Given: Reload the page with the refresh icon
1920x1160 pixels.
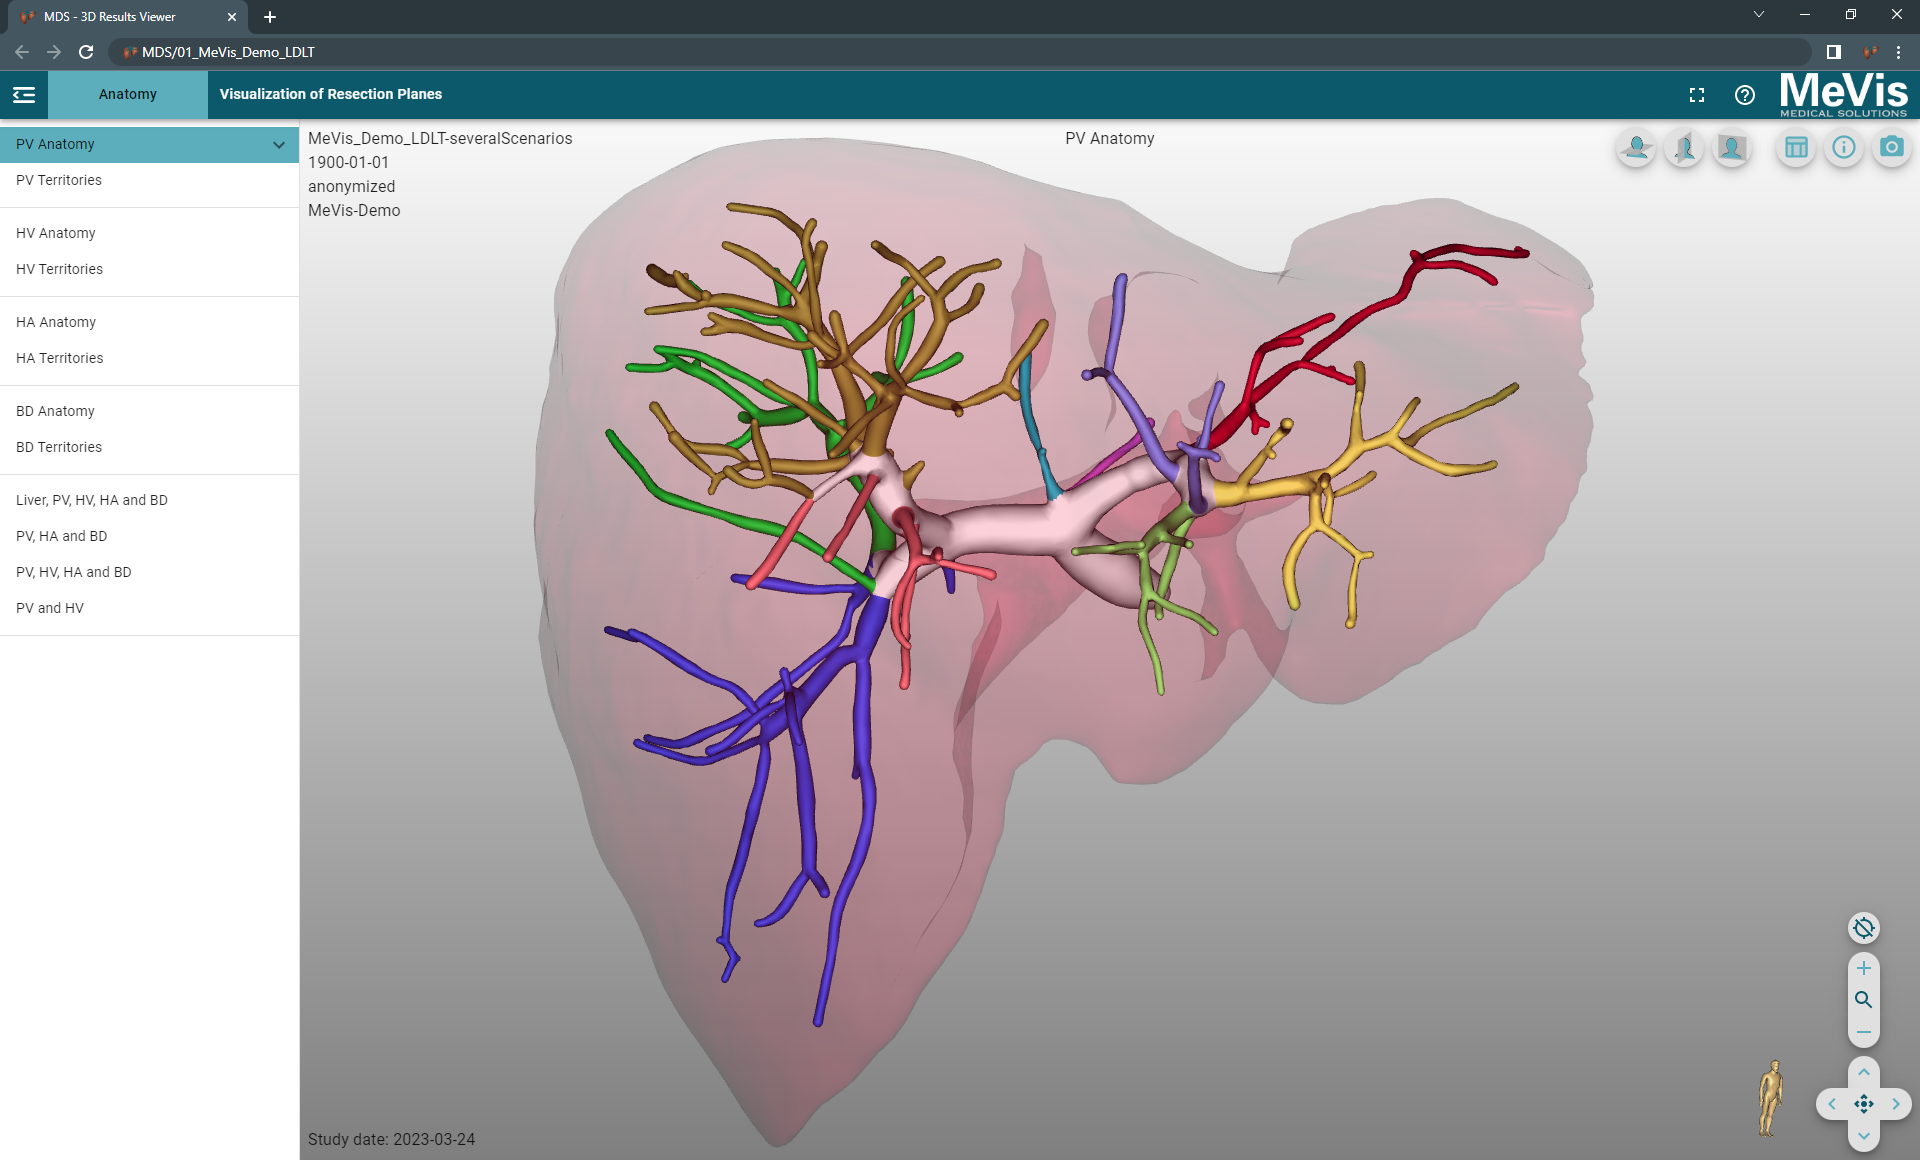Looking at the screenshot, I should point(86,52).
